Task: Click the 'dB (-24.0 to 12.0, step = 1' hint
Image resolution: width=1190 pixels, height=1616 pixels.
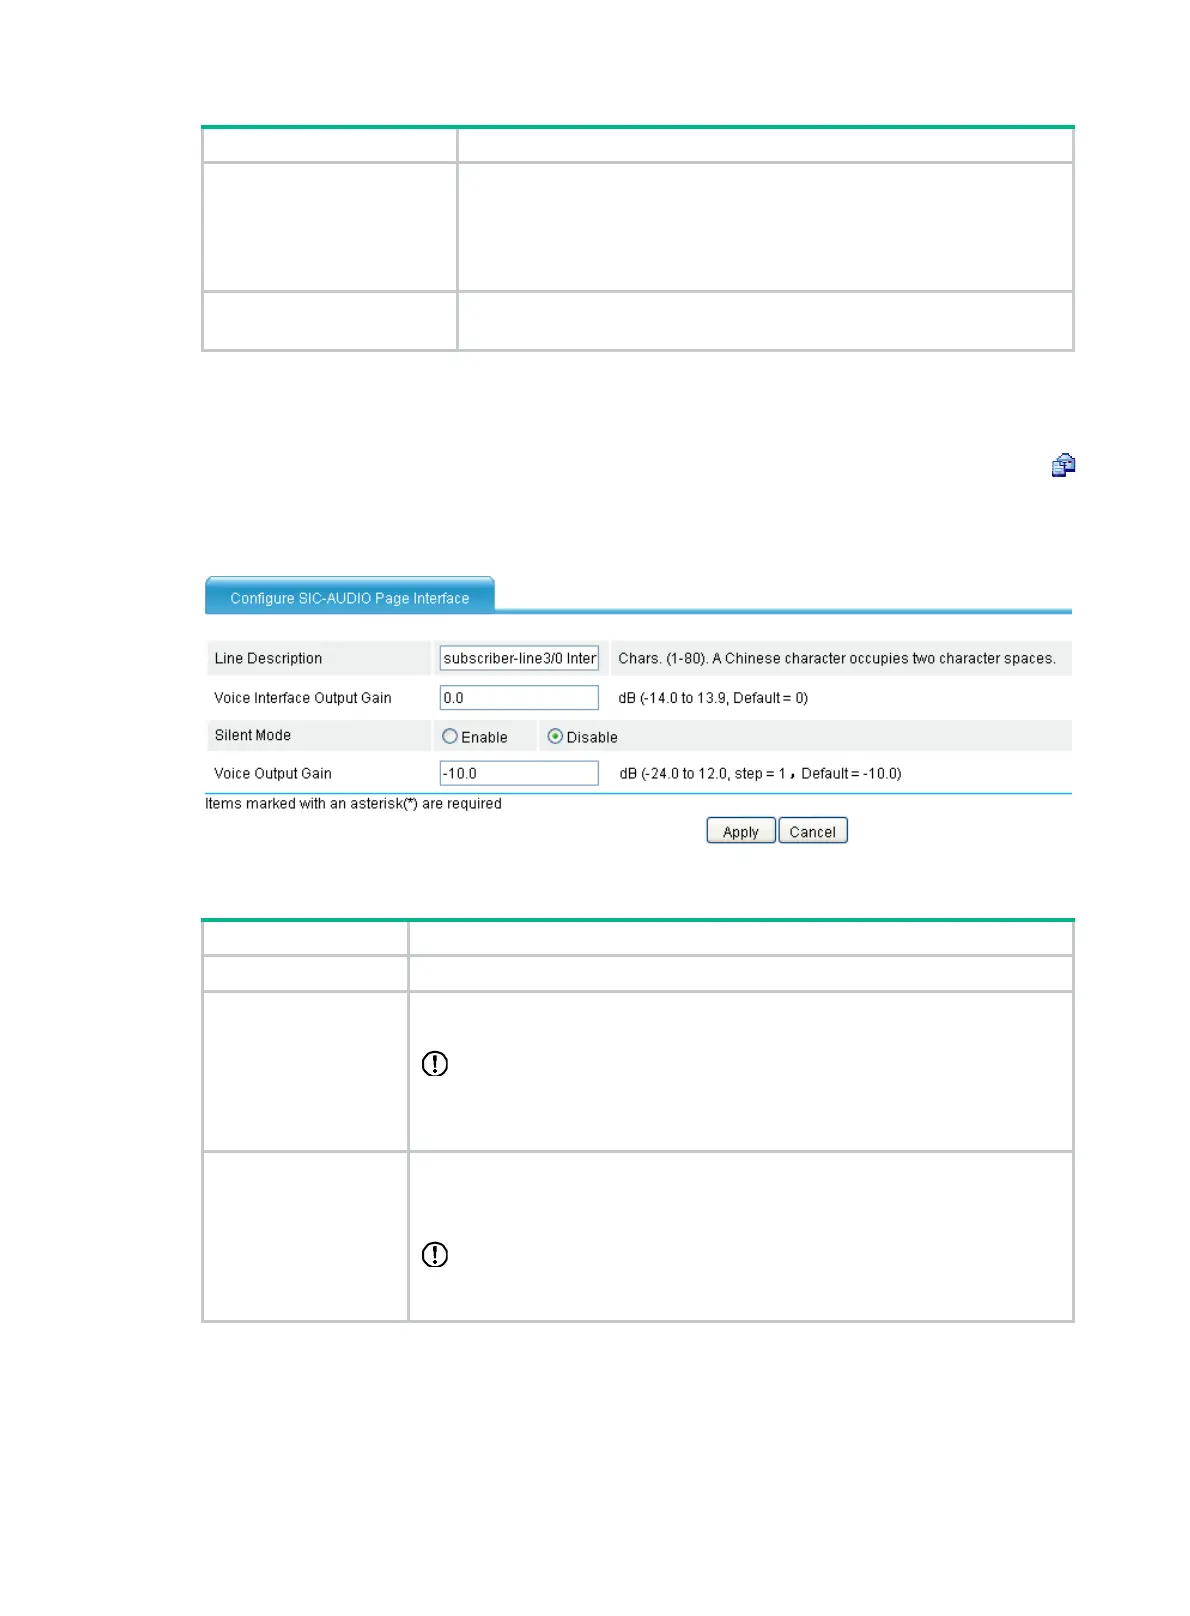Action: tap(702, 773)
